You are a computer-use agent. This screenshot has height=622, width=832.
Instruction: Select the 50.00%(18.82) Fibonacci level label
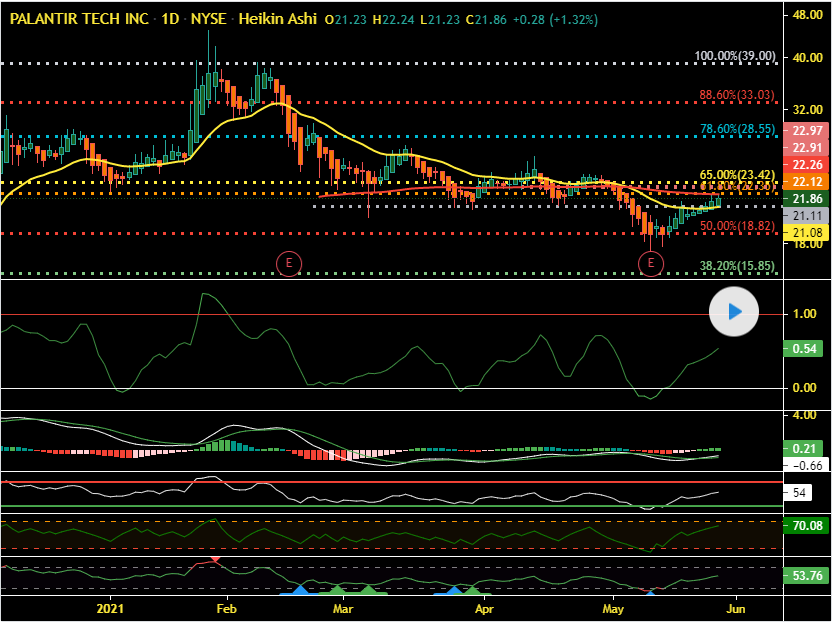738,226
